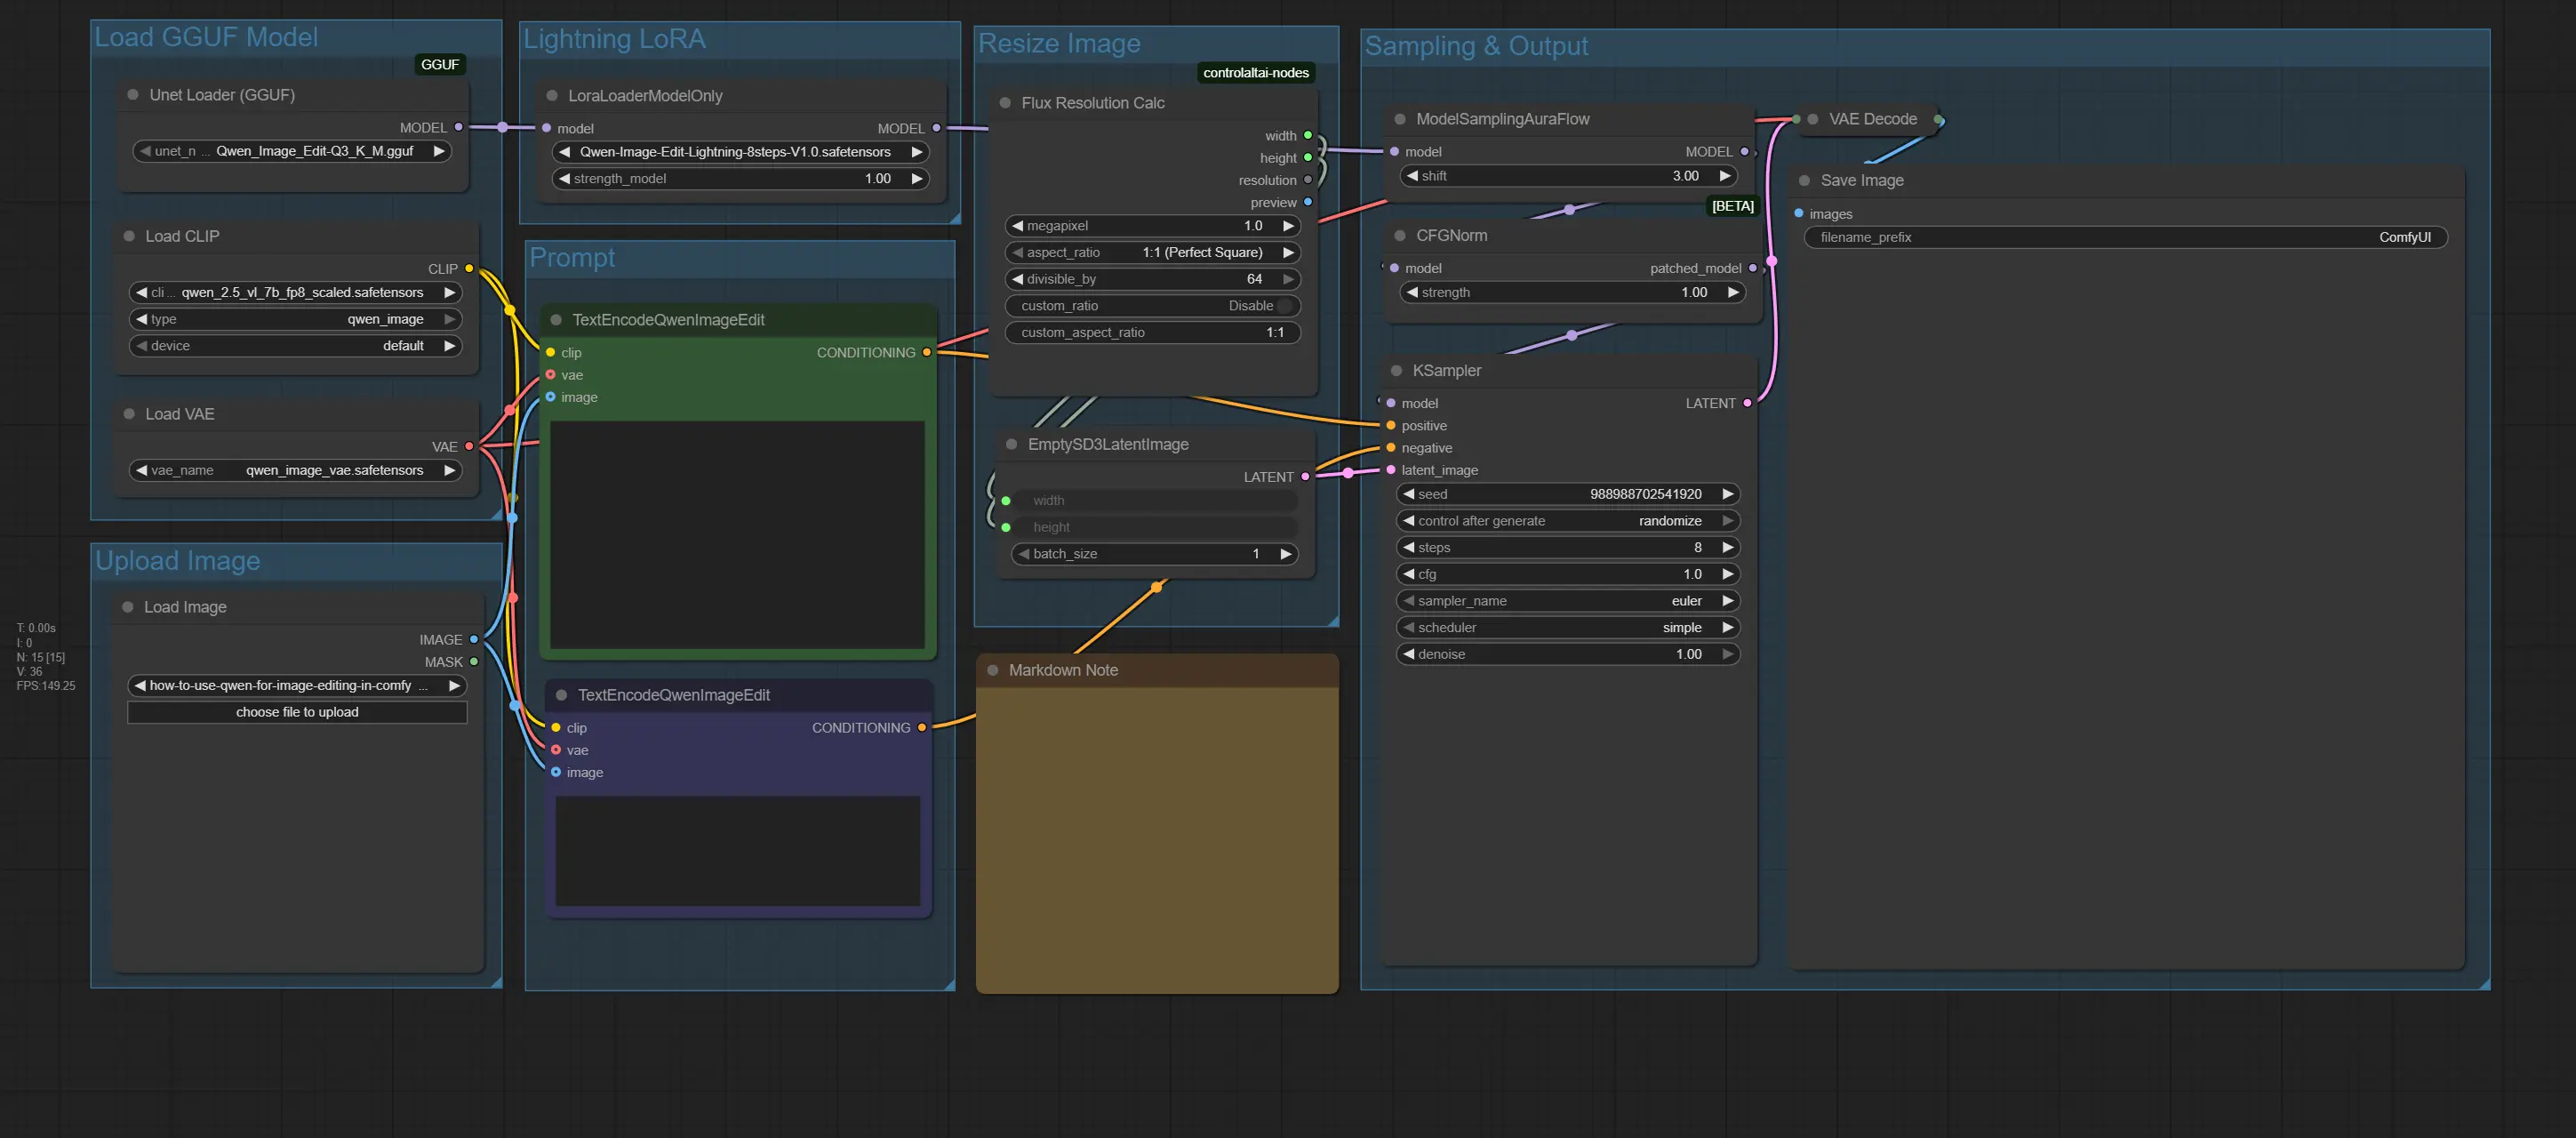Open the Load Image file name selector
This screenshot has height=1138, width=2576.
pos(297,685)
